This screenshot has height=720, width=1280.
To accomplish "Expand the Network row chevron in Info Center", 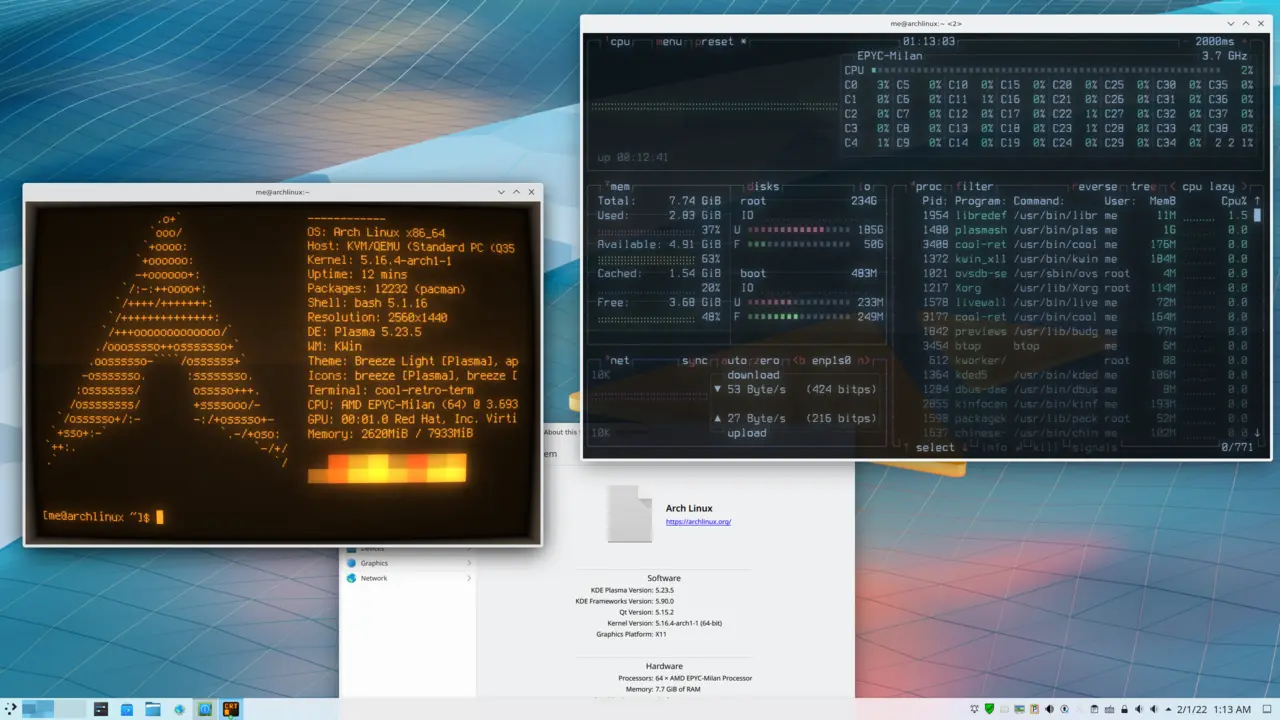I will pyautogui.click(x=468, y=578).
